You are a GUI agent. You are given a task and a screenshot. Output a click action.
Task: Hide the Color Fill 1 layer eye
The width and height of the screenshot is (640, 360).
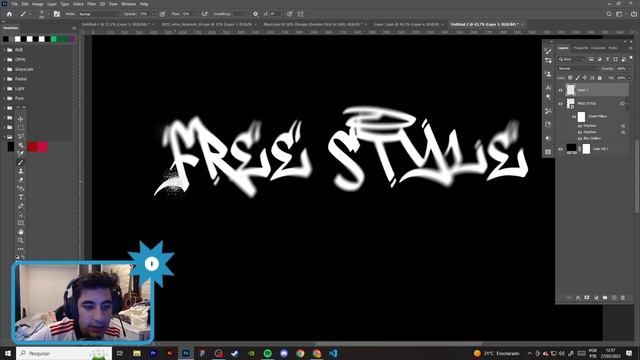click(x=560, y=149)
